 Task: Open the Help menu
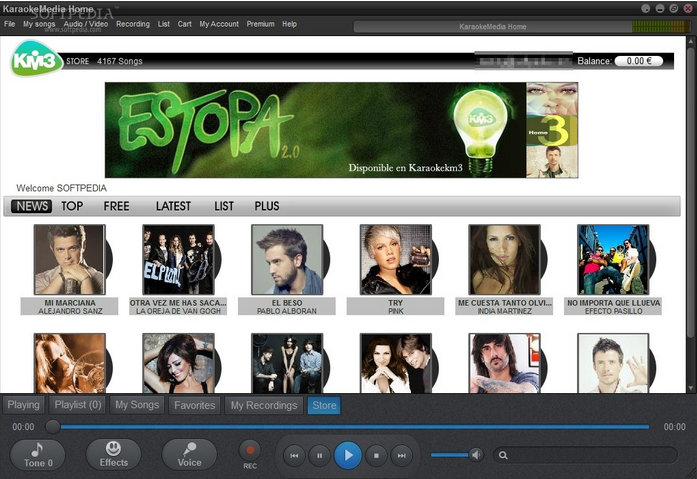click(289, 24)
